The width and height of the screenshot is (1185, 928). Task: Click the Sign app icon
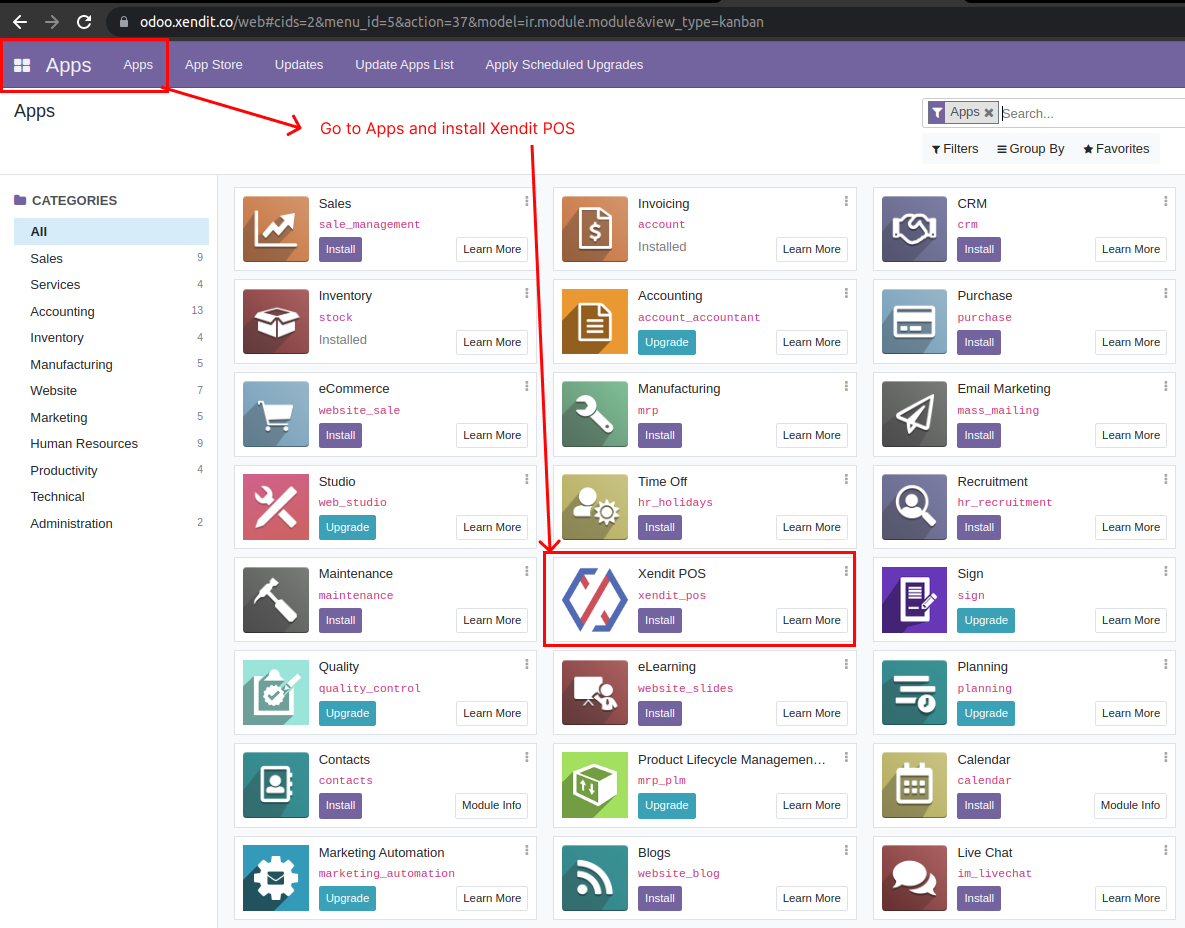[914, 600]
